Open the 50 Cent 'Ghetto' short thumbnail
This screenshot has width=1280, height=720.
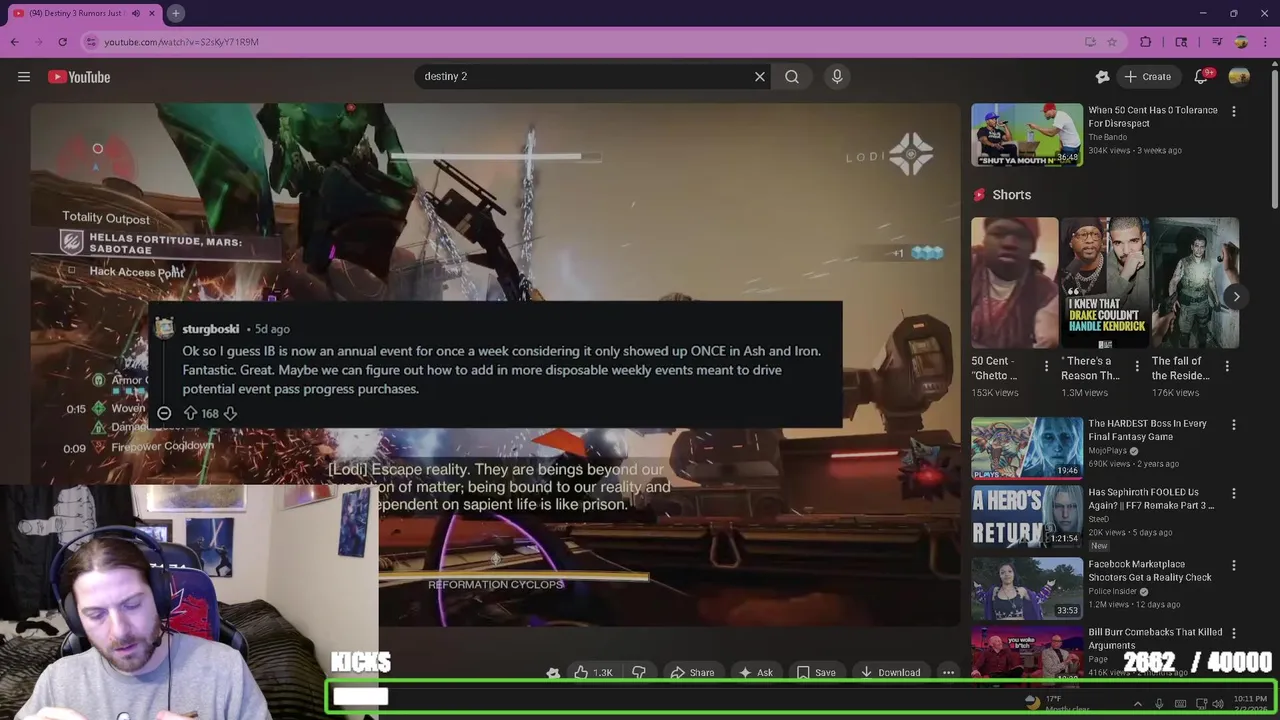click(1014, 283)
